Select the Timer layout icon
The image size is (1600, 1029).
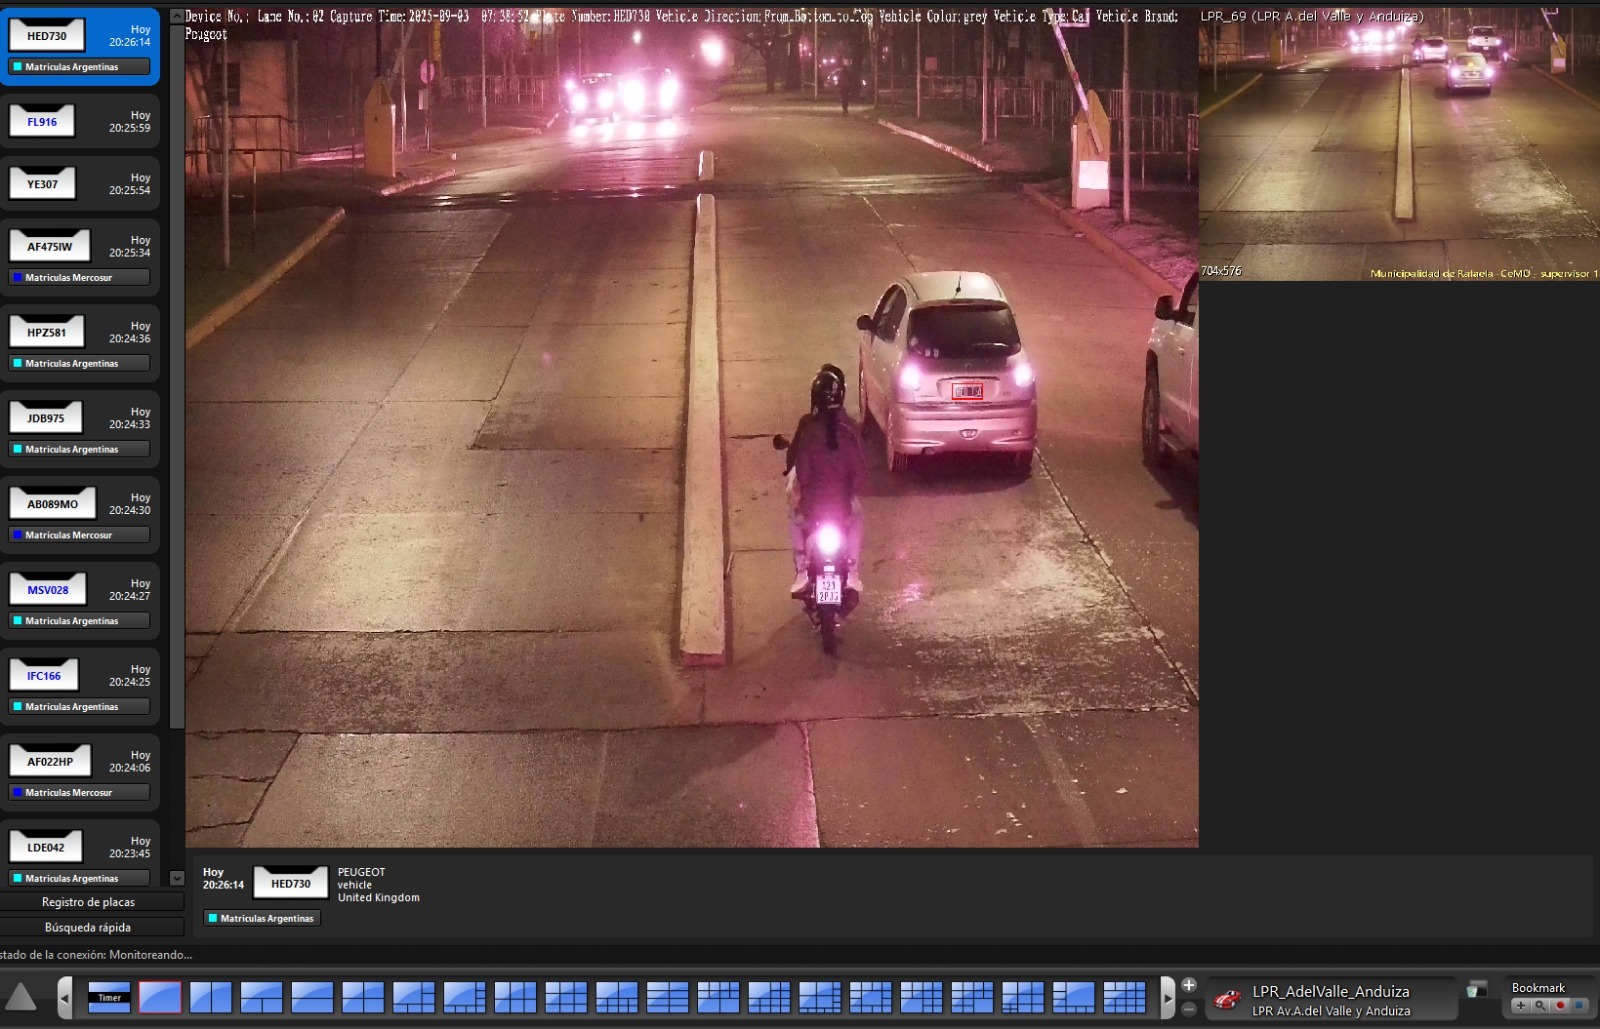tap(109, 997)
